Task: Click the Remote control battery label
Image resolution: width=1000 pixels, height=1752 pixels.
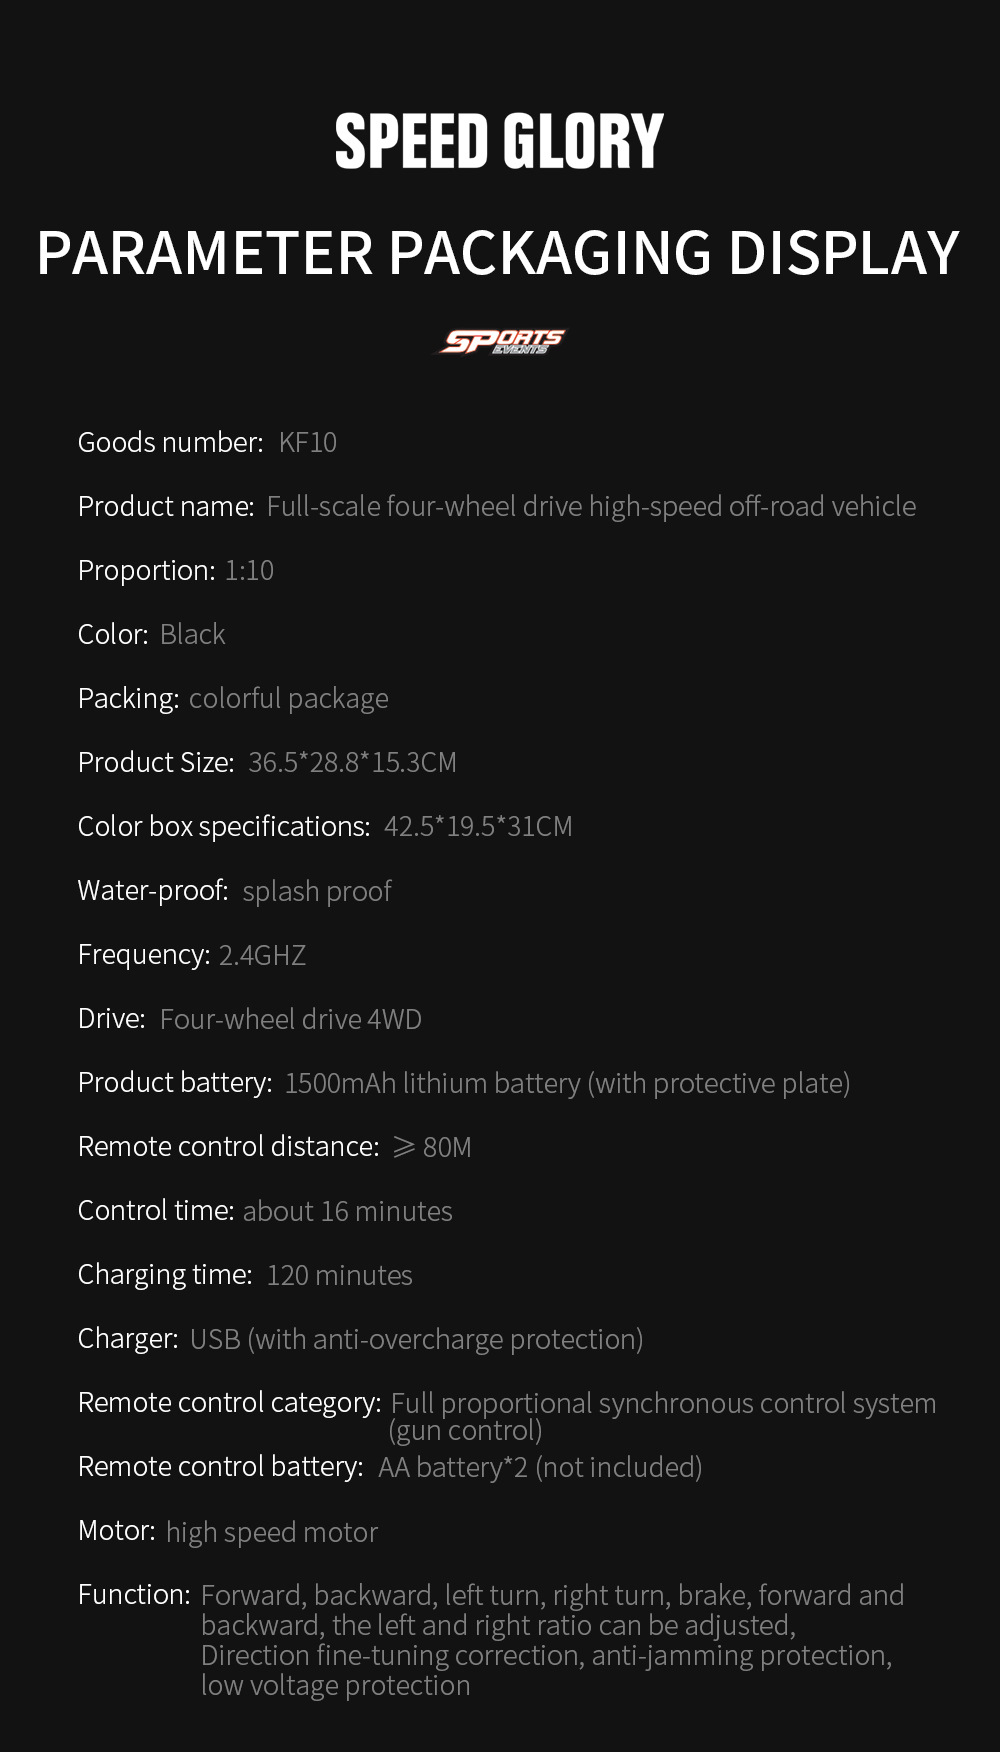Action: [221, 1467]
